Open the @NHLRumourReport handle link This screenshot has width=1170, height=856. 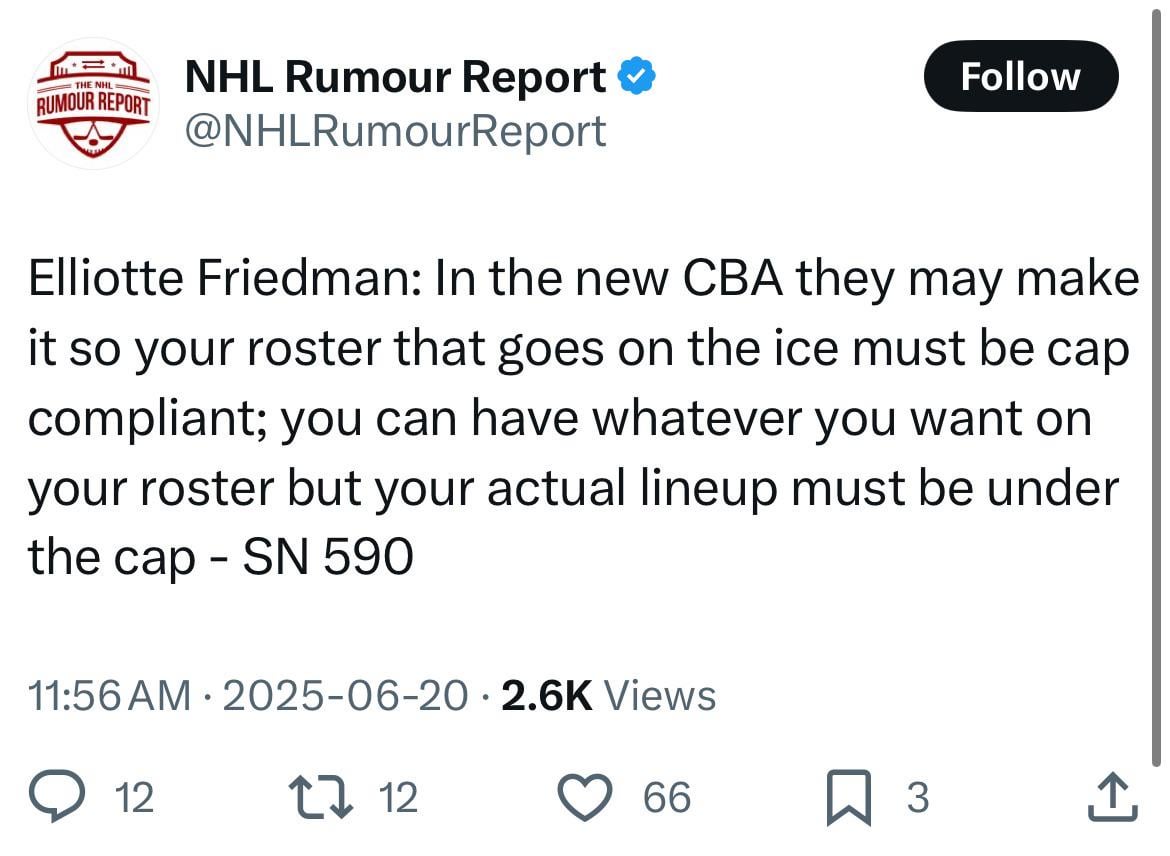[x=393, y=131]
